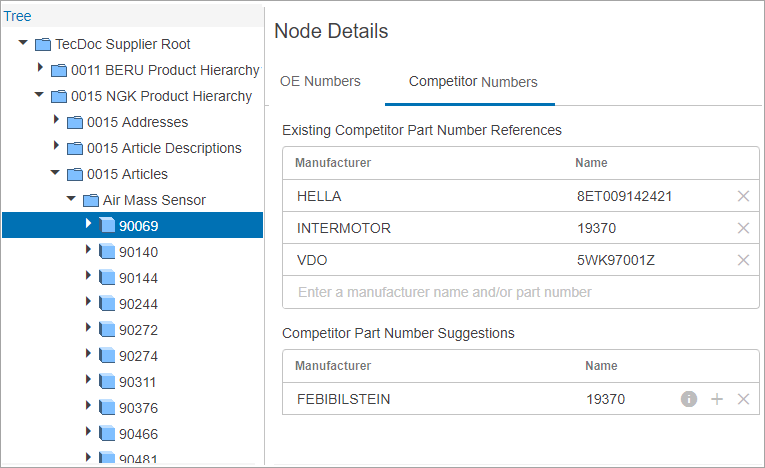Expand the 0011 BERU Product Hierarchy node
765x468 pixels.
point(40,68)
